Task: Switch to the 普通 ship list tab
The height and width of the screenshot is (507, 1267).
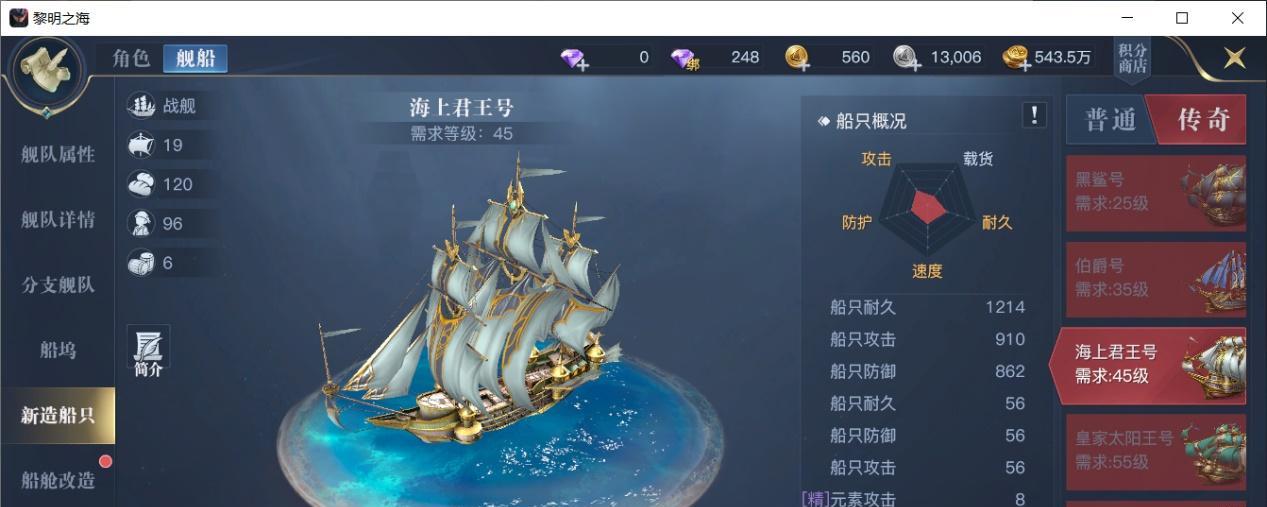Action: (x=1110, y=120)
